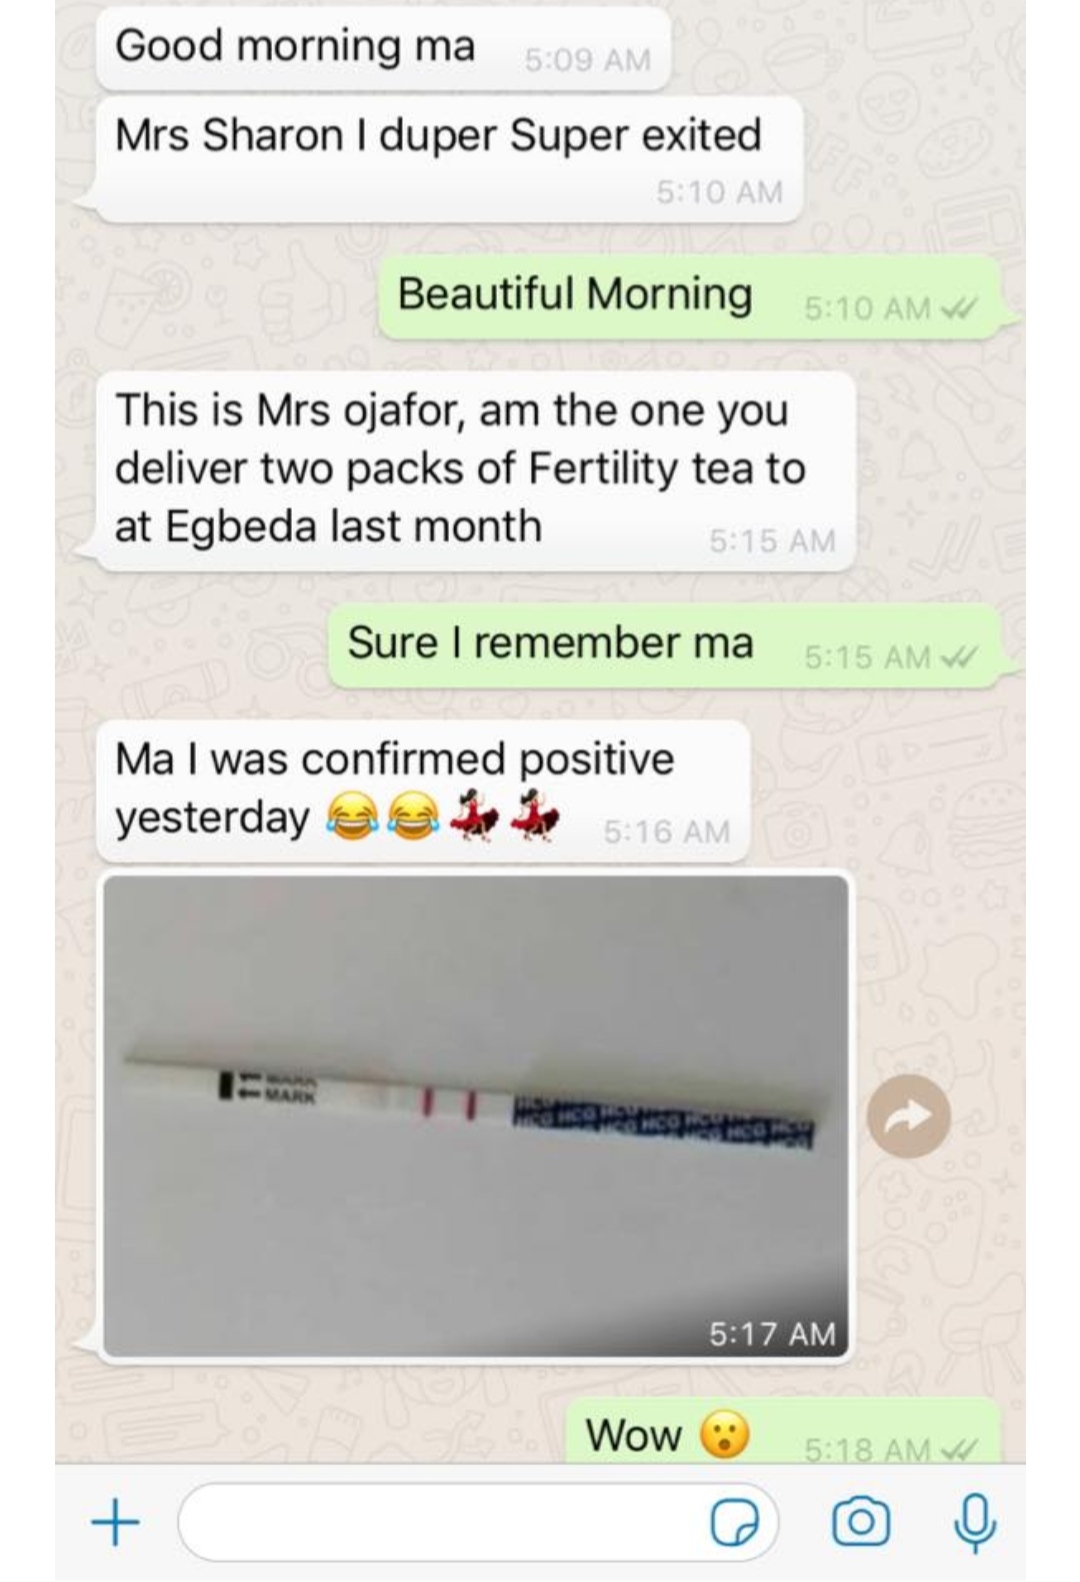Tap the 'Beautiful Morning' sent message

click(690, 297)
